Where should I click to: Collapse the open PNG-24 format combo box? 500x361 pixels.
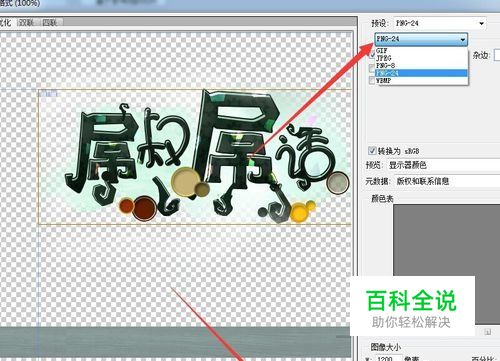point(421,39)
